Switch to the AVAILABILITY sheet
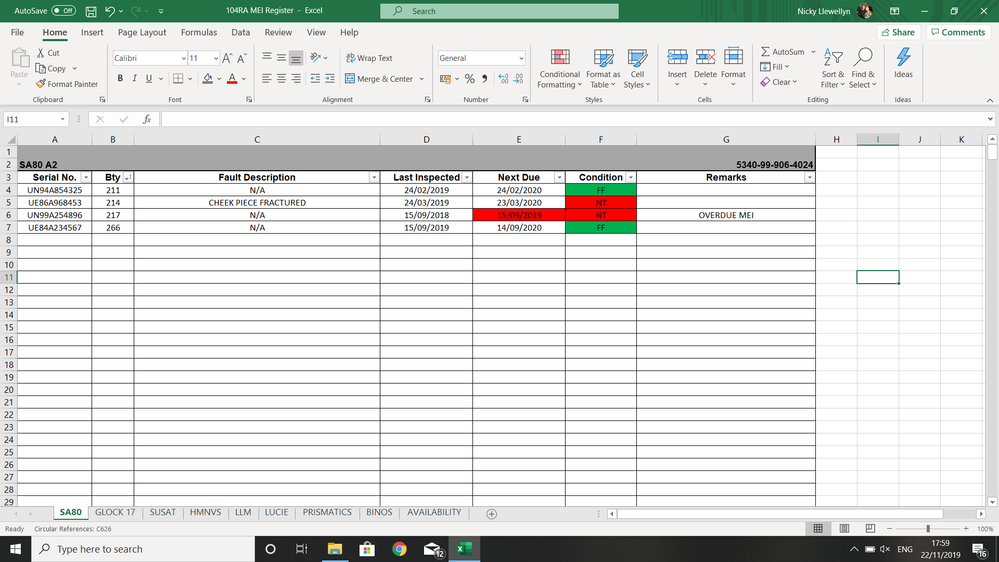This screenshot has width=999, height=562. (x=434, y=512)
